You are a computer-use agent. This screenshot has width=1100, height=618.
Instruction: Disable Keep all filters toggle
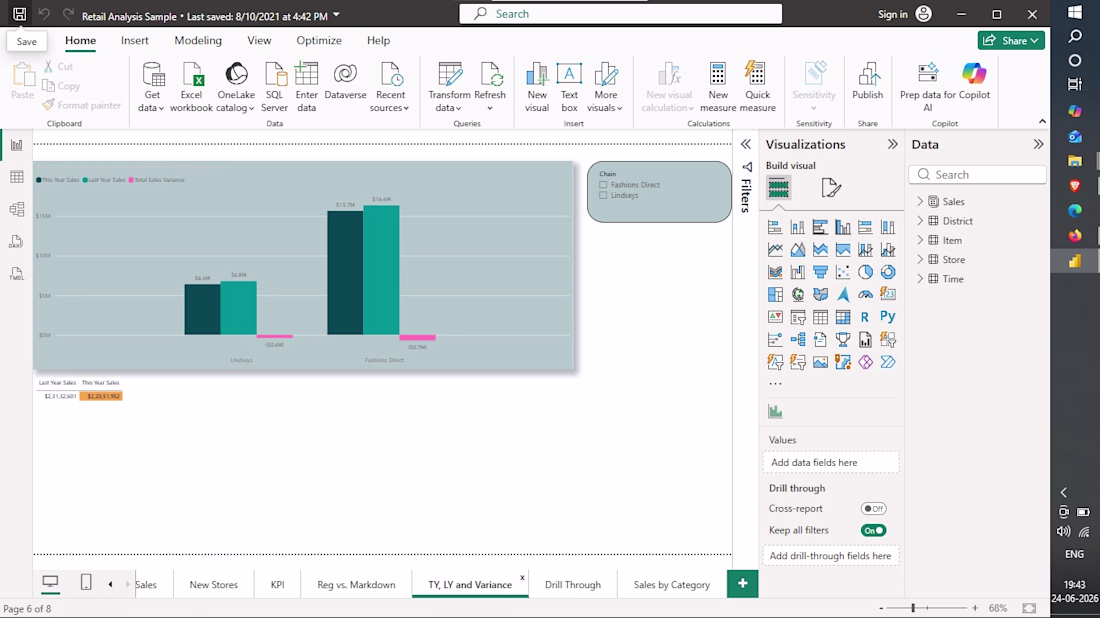pyautogui.click(x=873, y=530)
